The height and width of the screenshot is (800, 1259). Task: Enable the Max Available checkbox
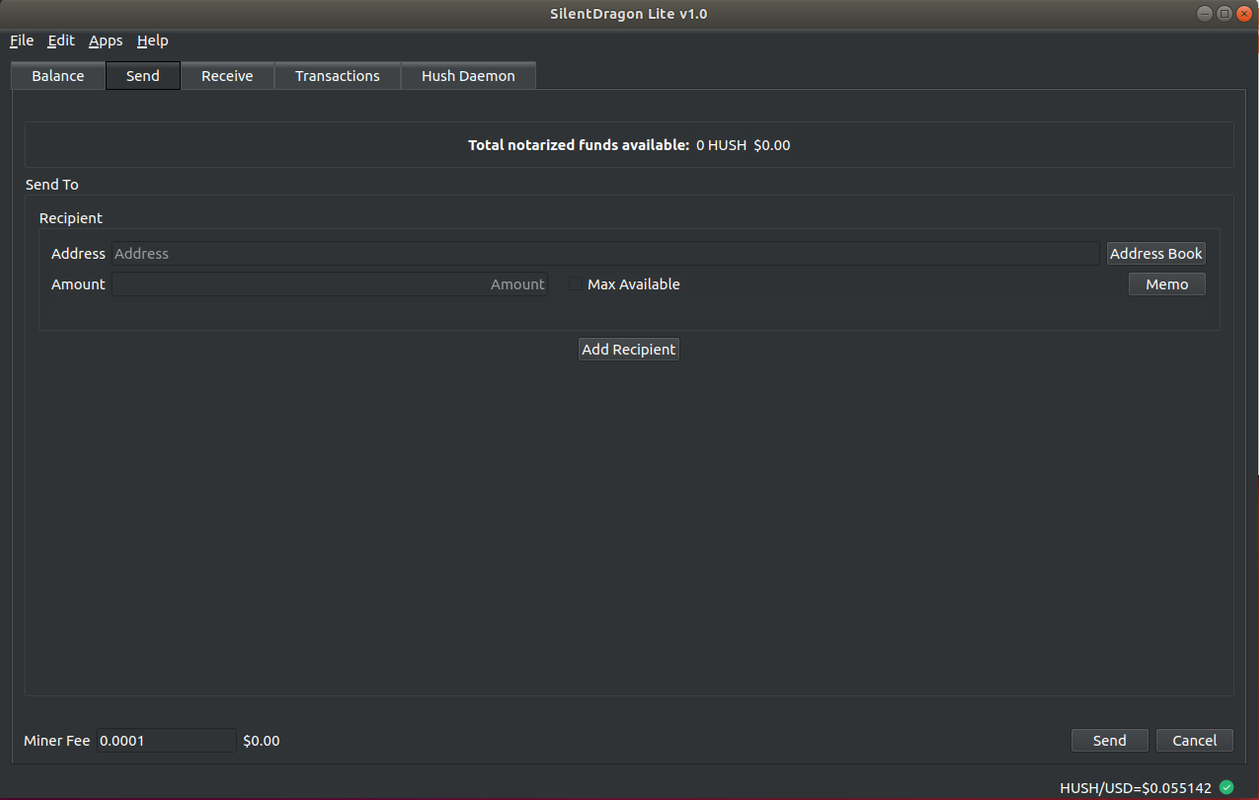(575, 284)
